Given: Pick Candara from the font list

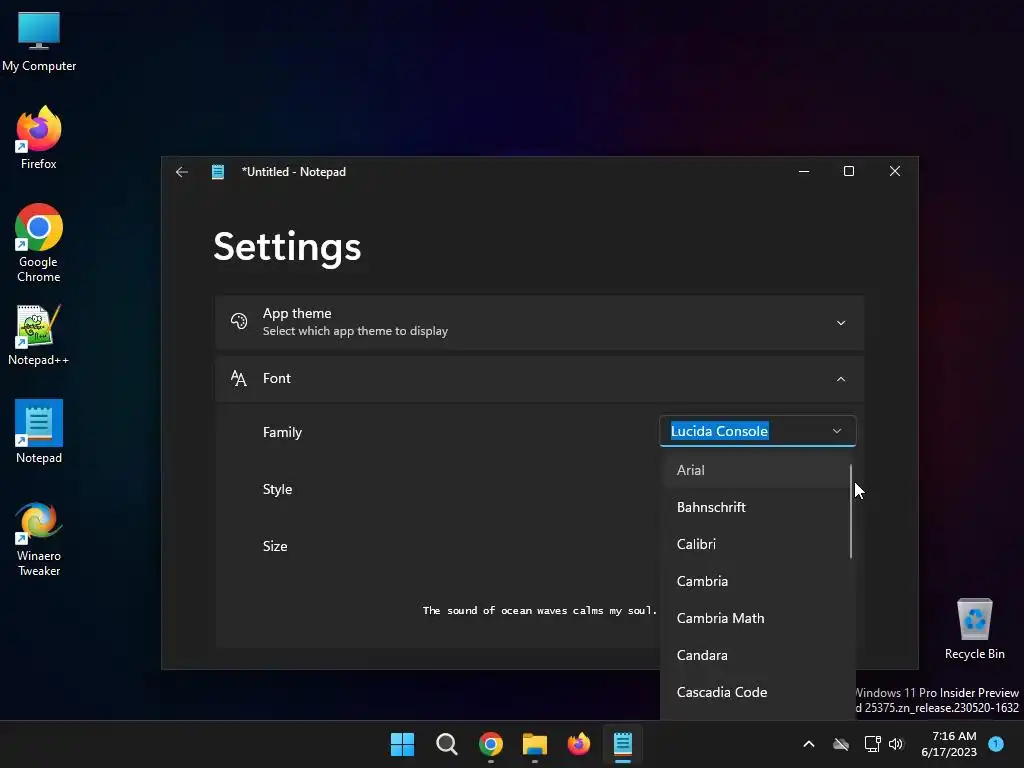Looking at the screenshot, I should pos(757,656).
